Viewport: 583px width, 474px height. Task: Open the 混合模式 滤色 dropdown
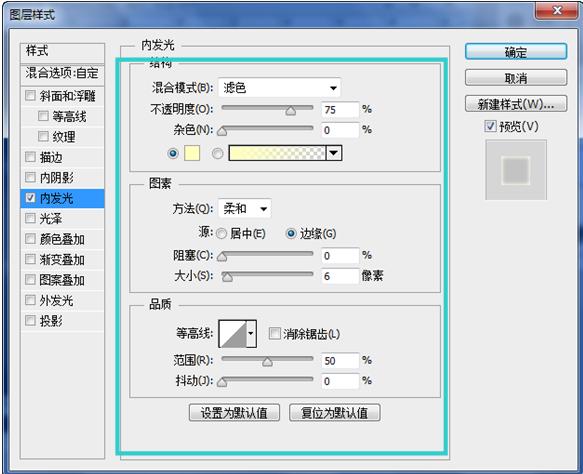[x=279, y=88]
